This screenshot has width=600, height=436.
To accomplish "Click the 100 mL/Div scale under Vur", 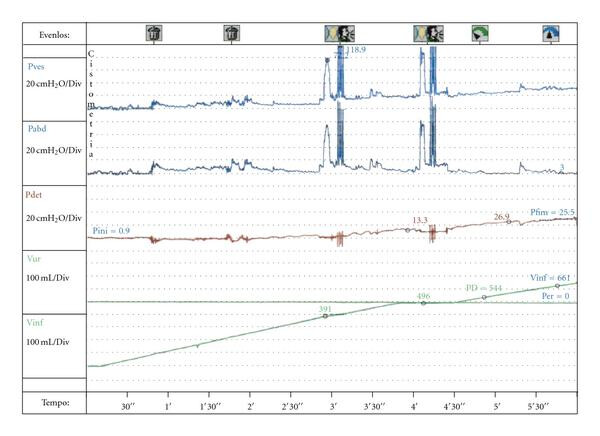I will (48, 278).
